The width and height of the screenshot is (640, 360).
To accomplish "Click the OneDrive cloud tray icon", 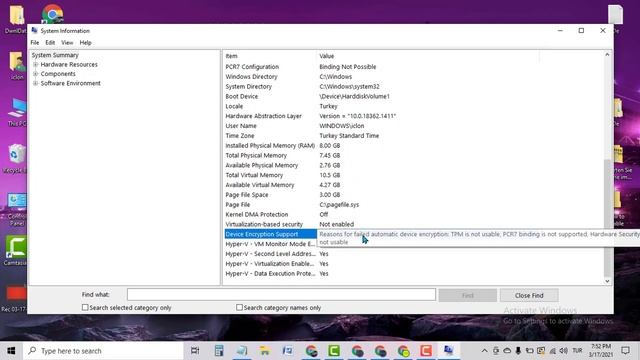I will 507,351.
